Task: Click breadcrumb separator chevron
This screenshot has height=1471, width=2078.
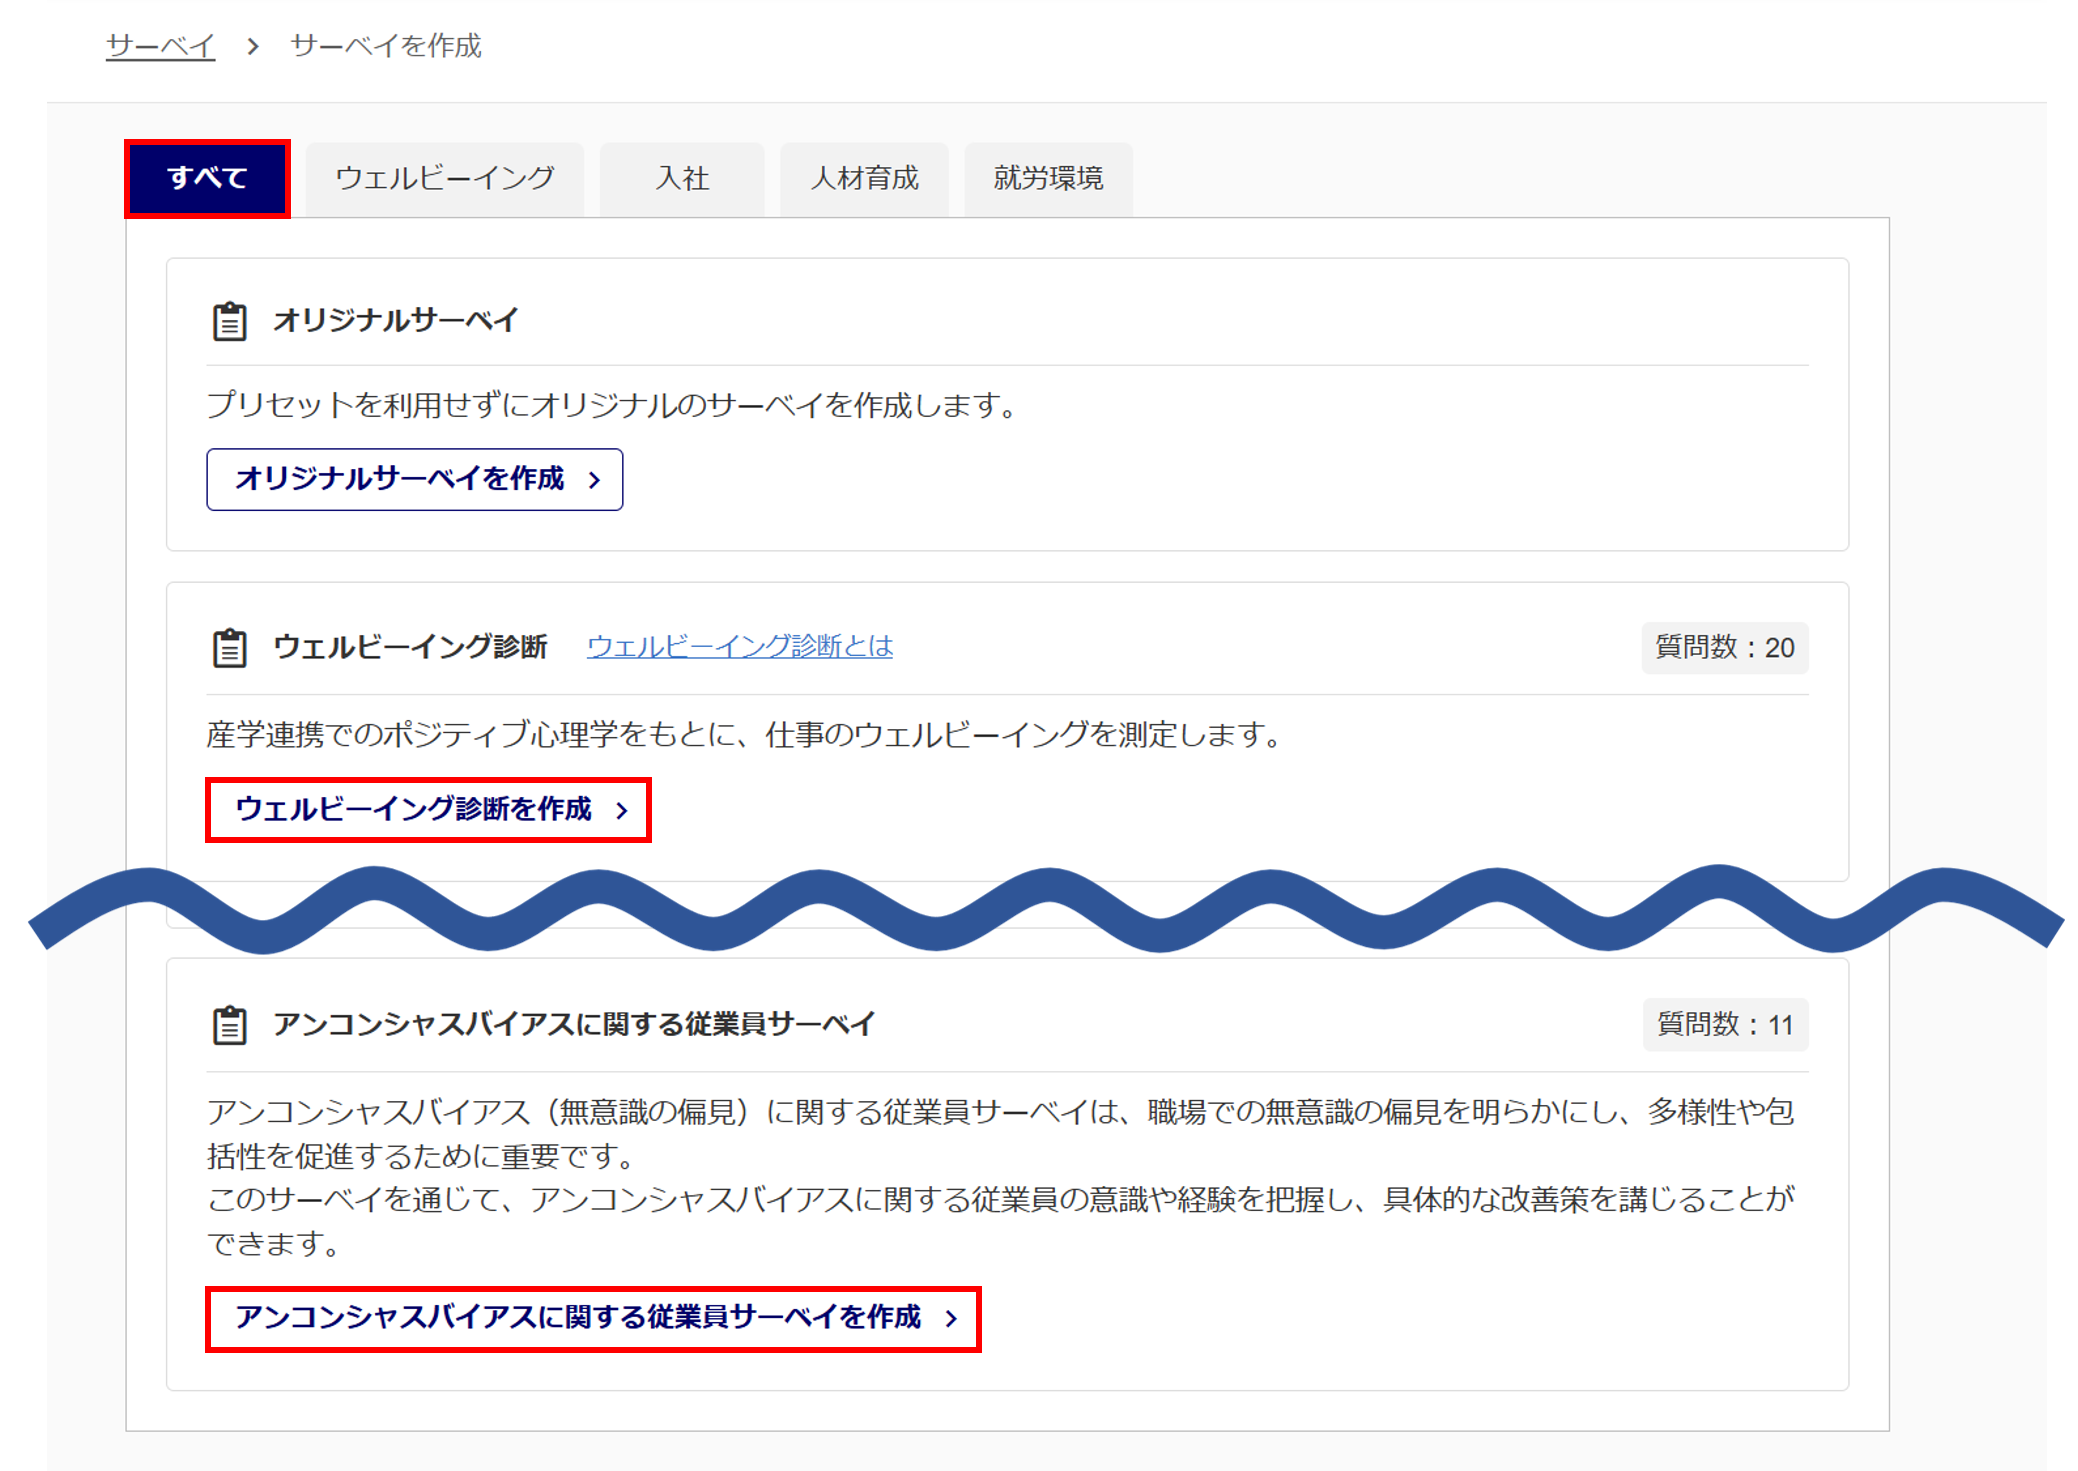Action: click(253, 46)
